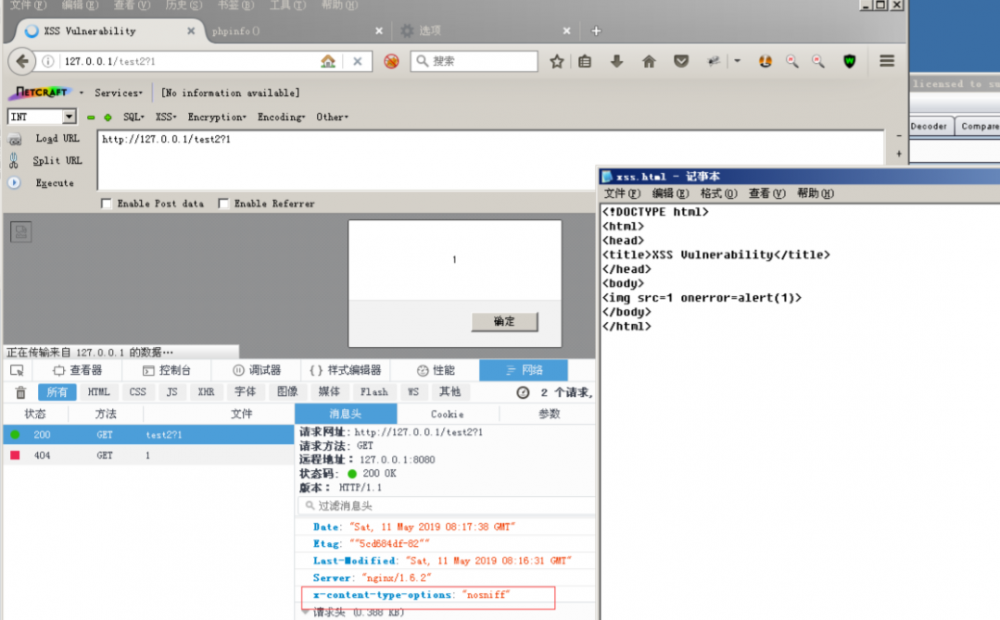
Task: Confirm the alert with 确定 button
Action: (x=504, y=321)
